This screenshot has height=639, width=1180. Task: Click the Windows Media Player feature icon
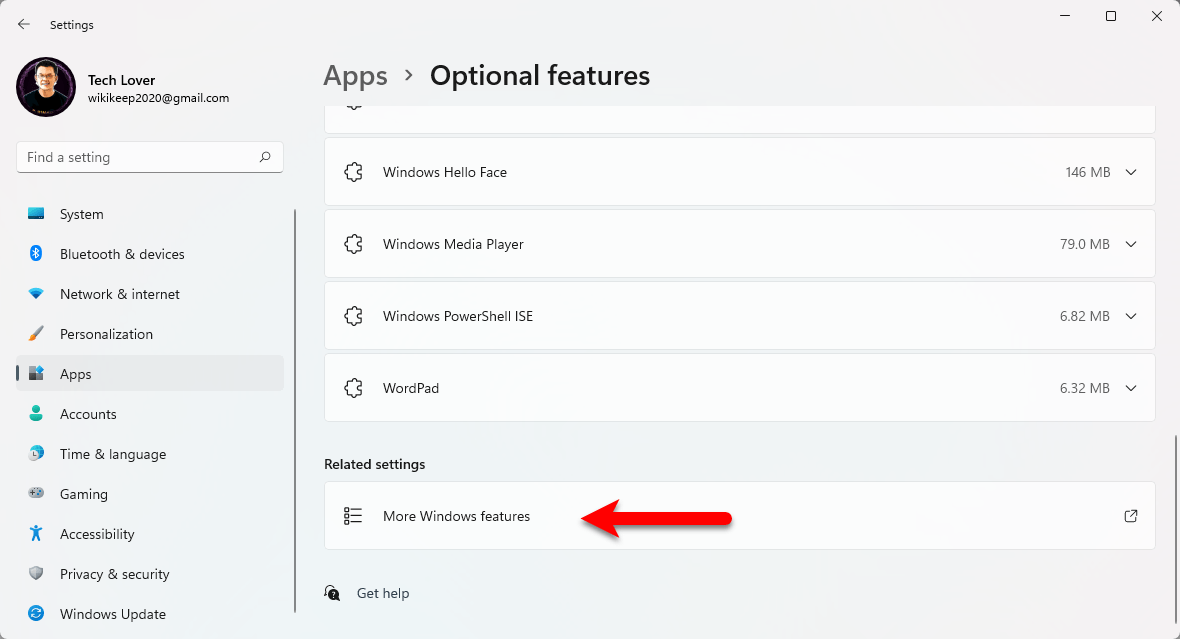354,245
